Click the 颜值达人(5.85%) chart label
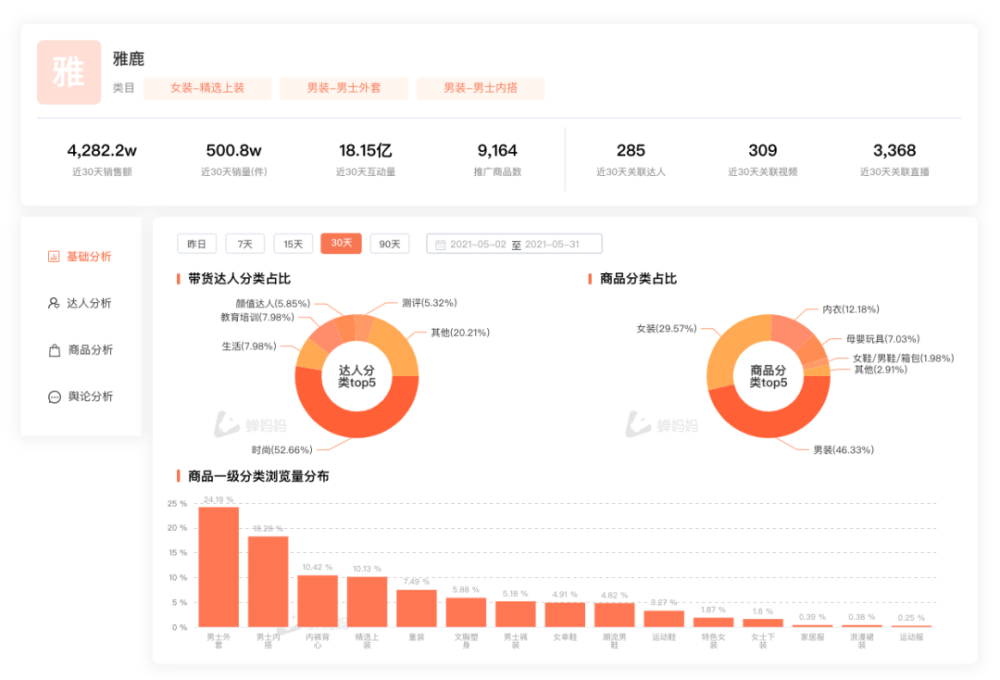Viewport: 1000px width, 680px height. click(x=272, y=303)
